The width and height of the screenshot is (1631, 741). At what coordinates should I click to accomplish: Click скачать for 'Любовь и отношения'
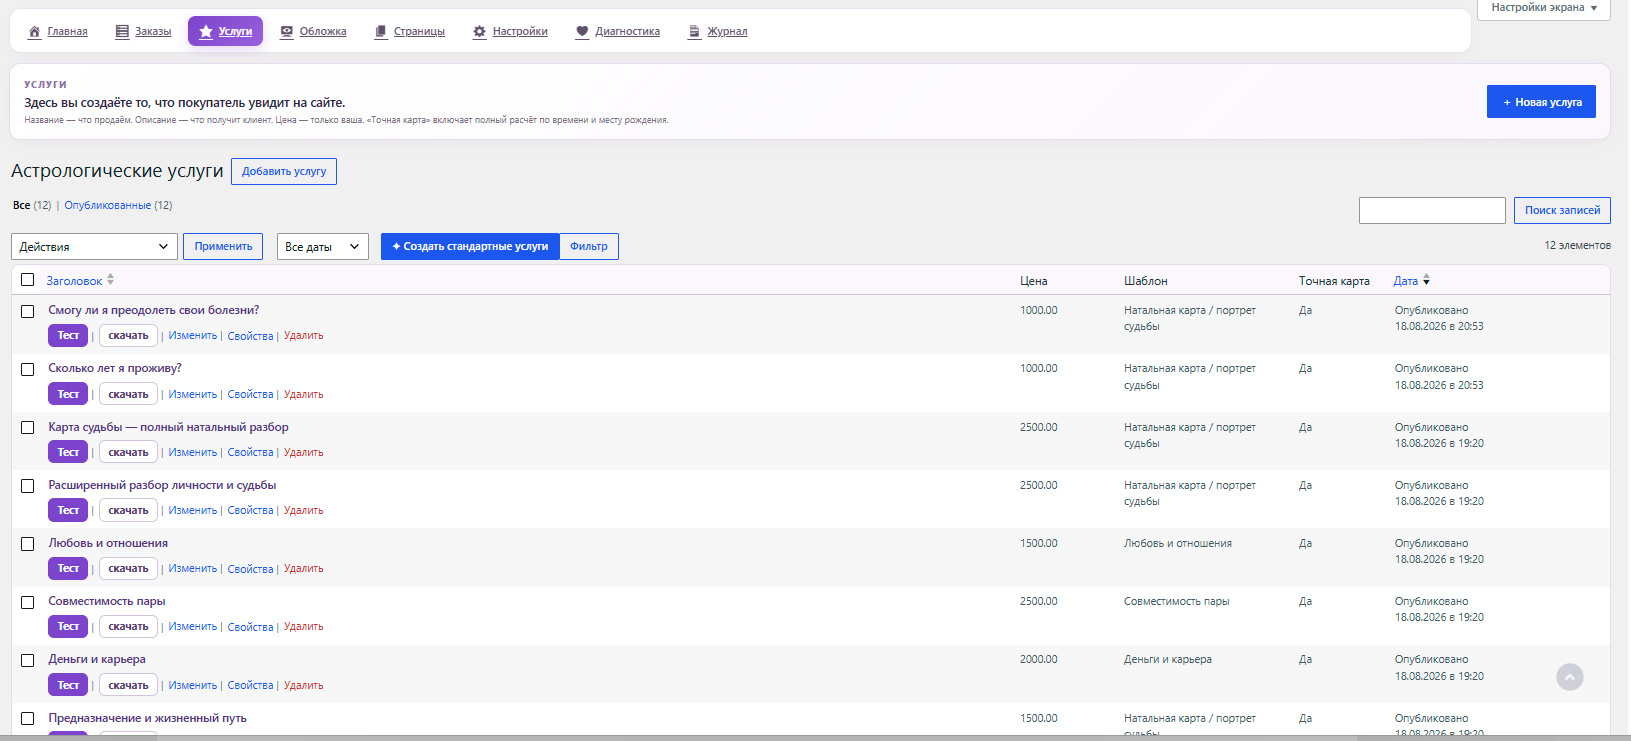click(128, 569)
